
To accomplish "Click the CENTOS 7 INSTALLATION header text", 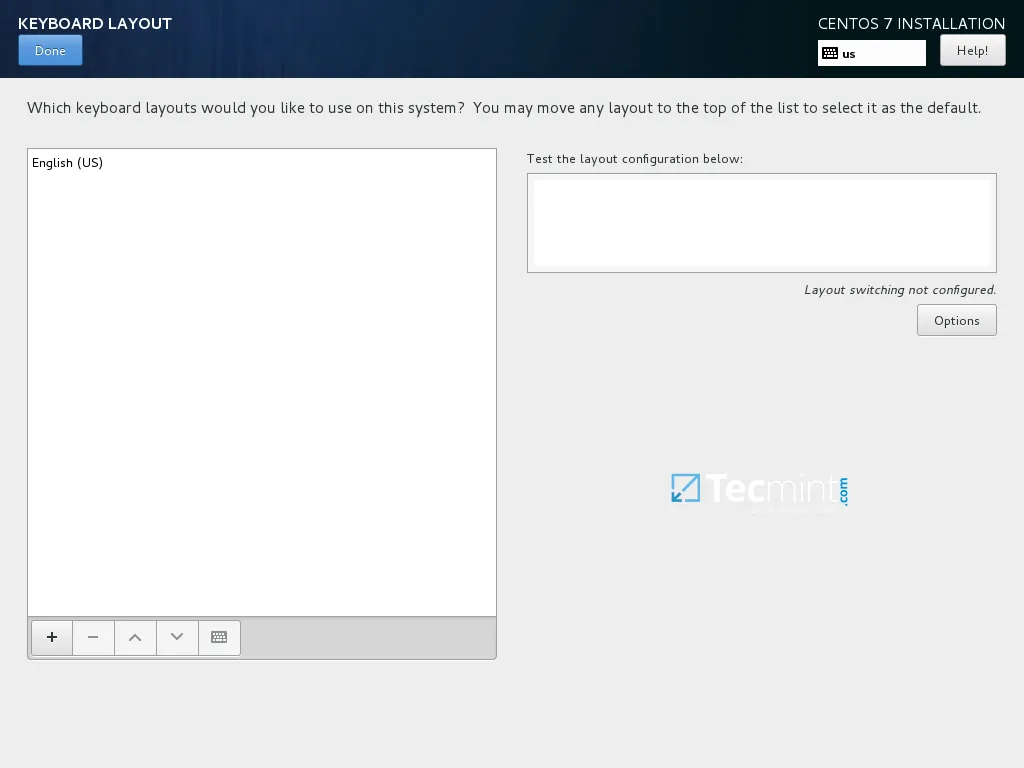I will (911, 23).
